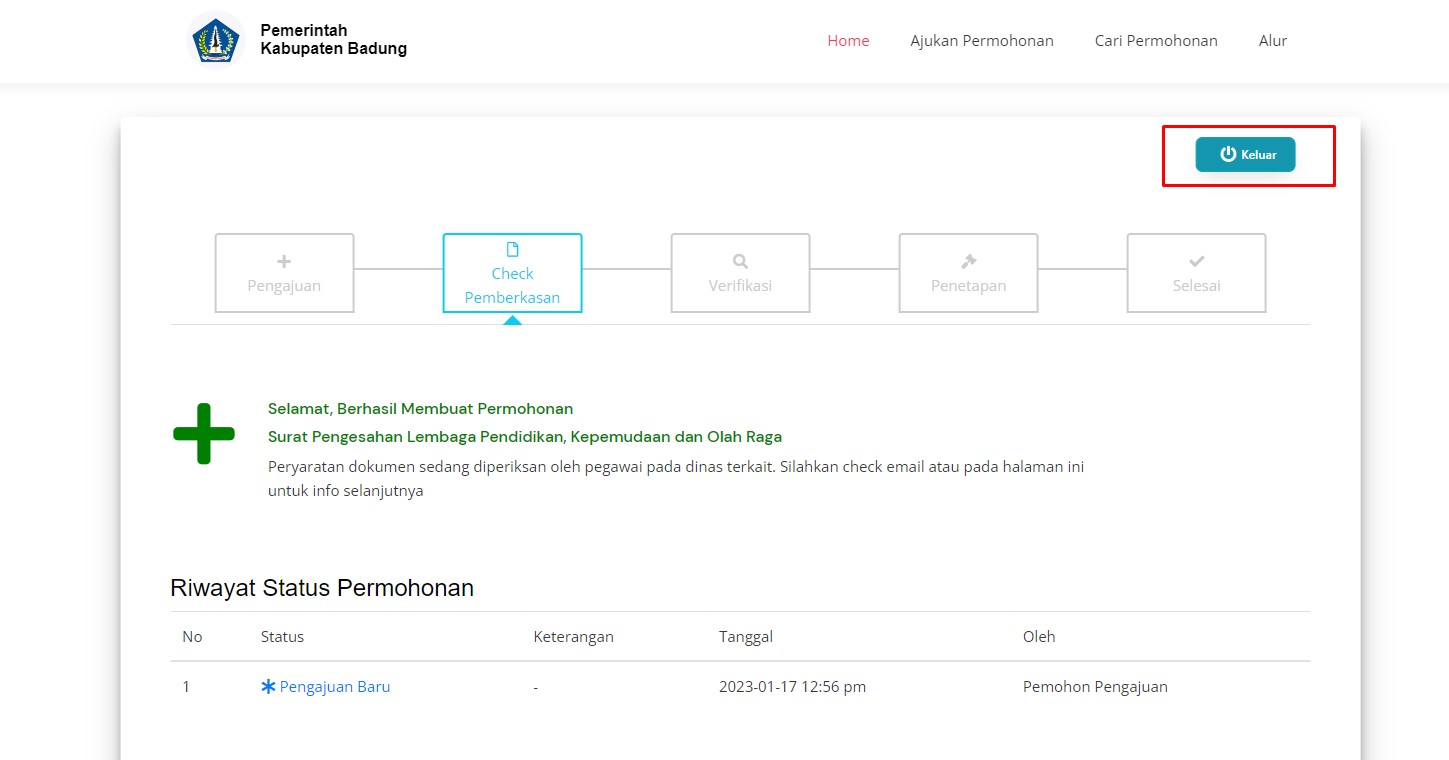
Task: Click the large green plus icon
Action: (204, 434)
